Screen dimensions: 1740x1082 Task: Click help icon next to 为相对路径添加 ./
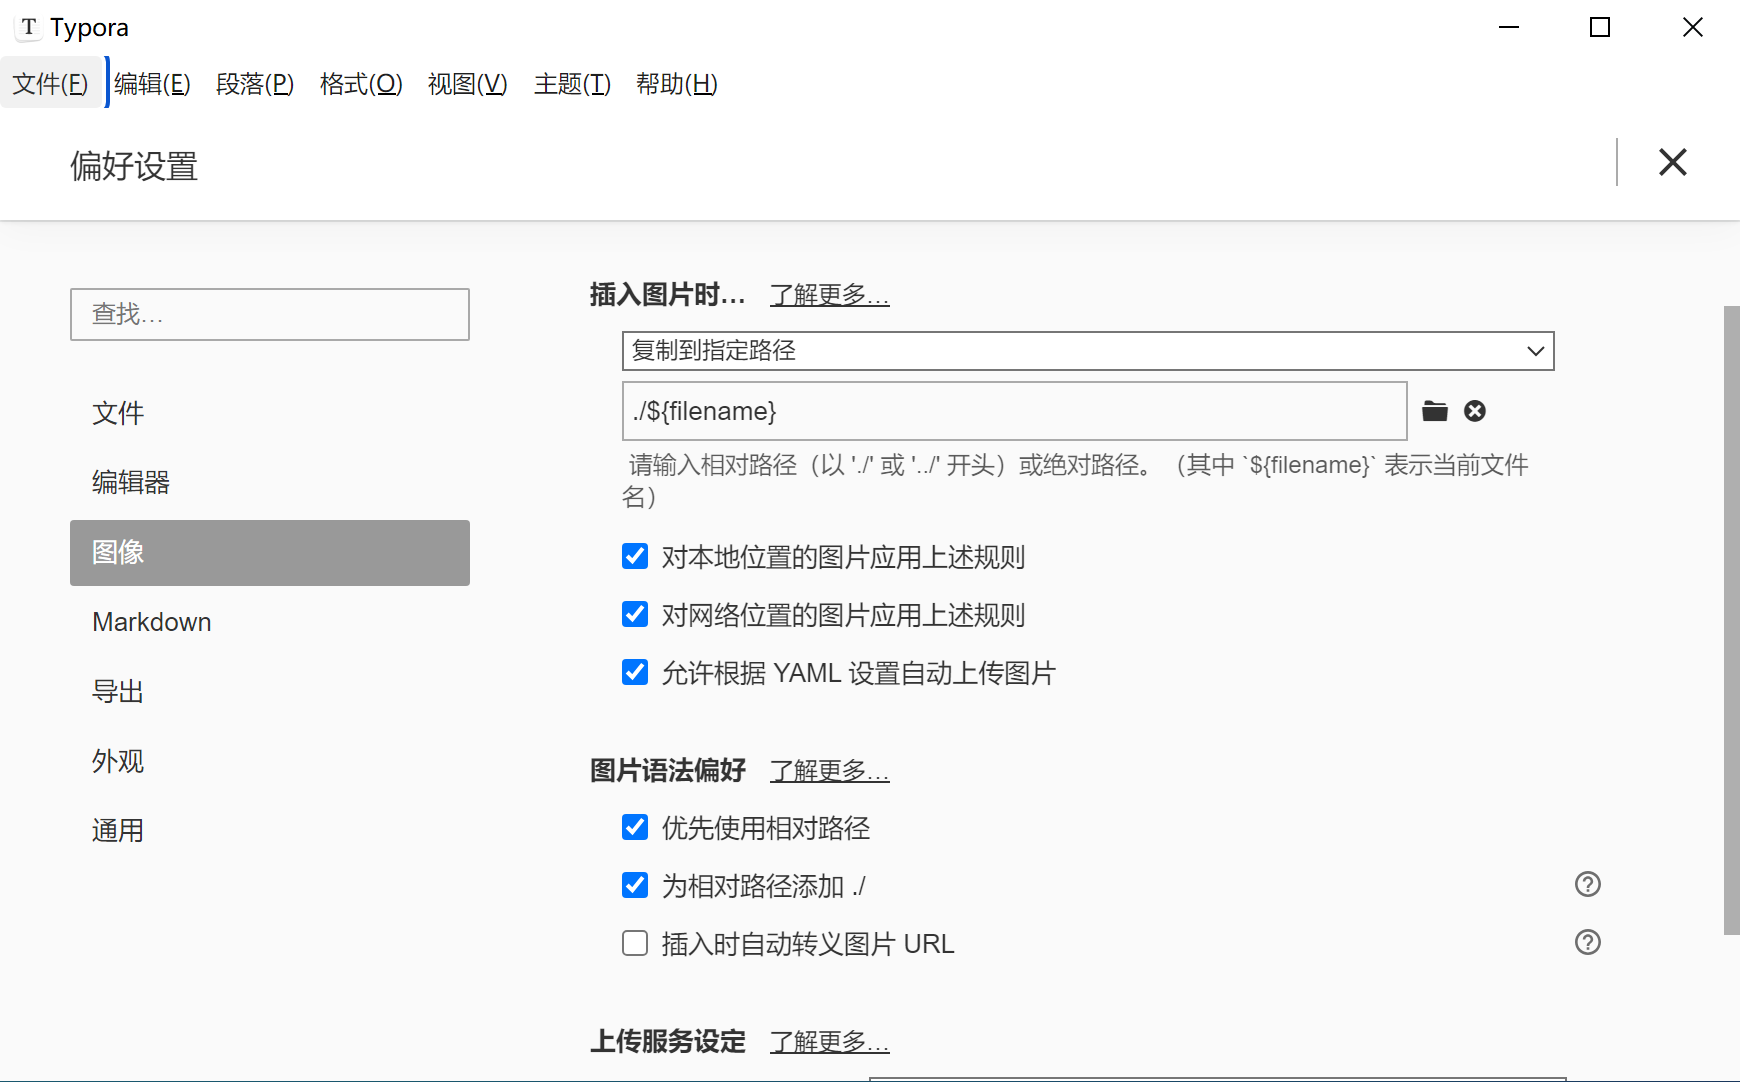1587,884
